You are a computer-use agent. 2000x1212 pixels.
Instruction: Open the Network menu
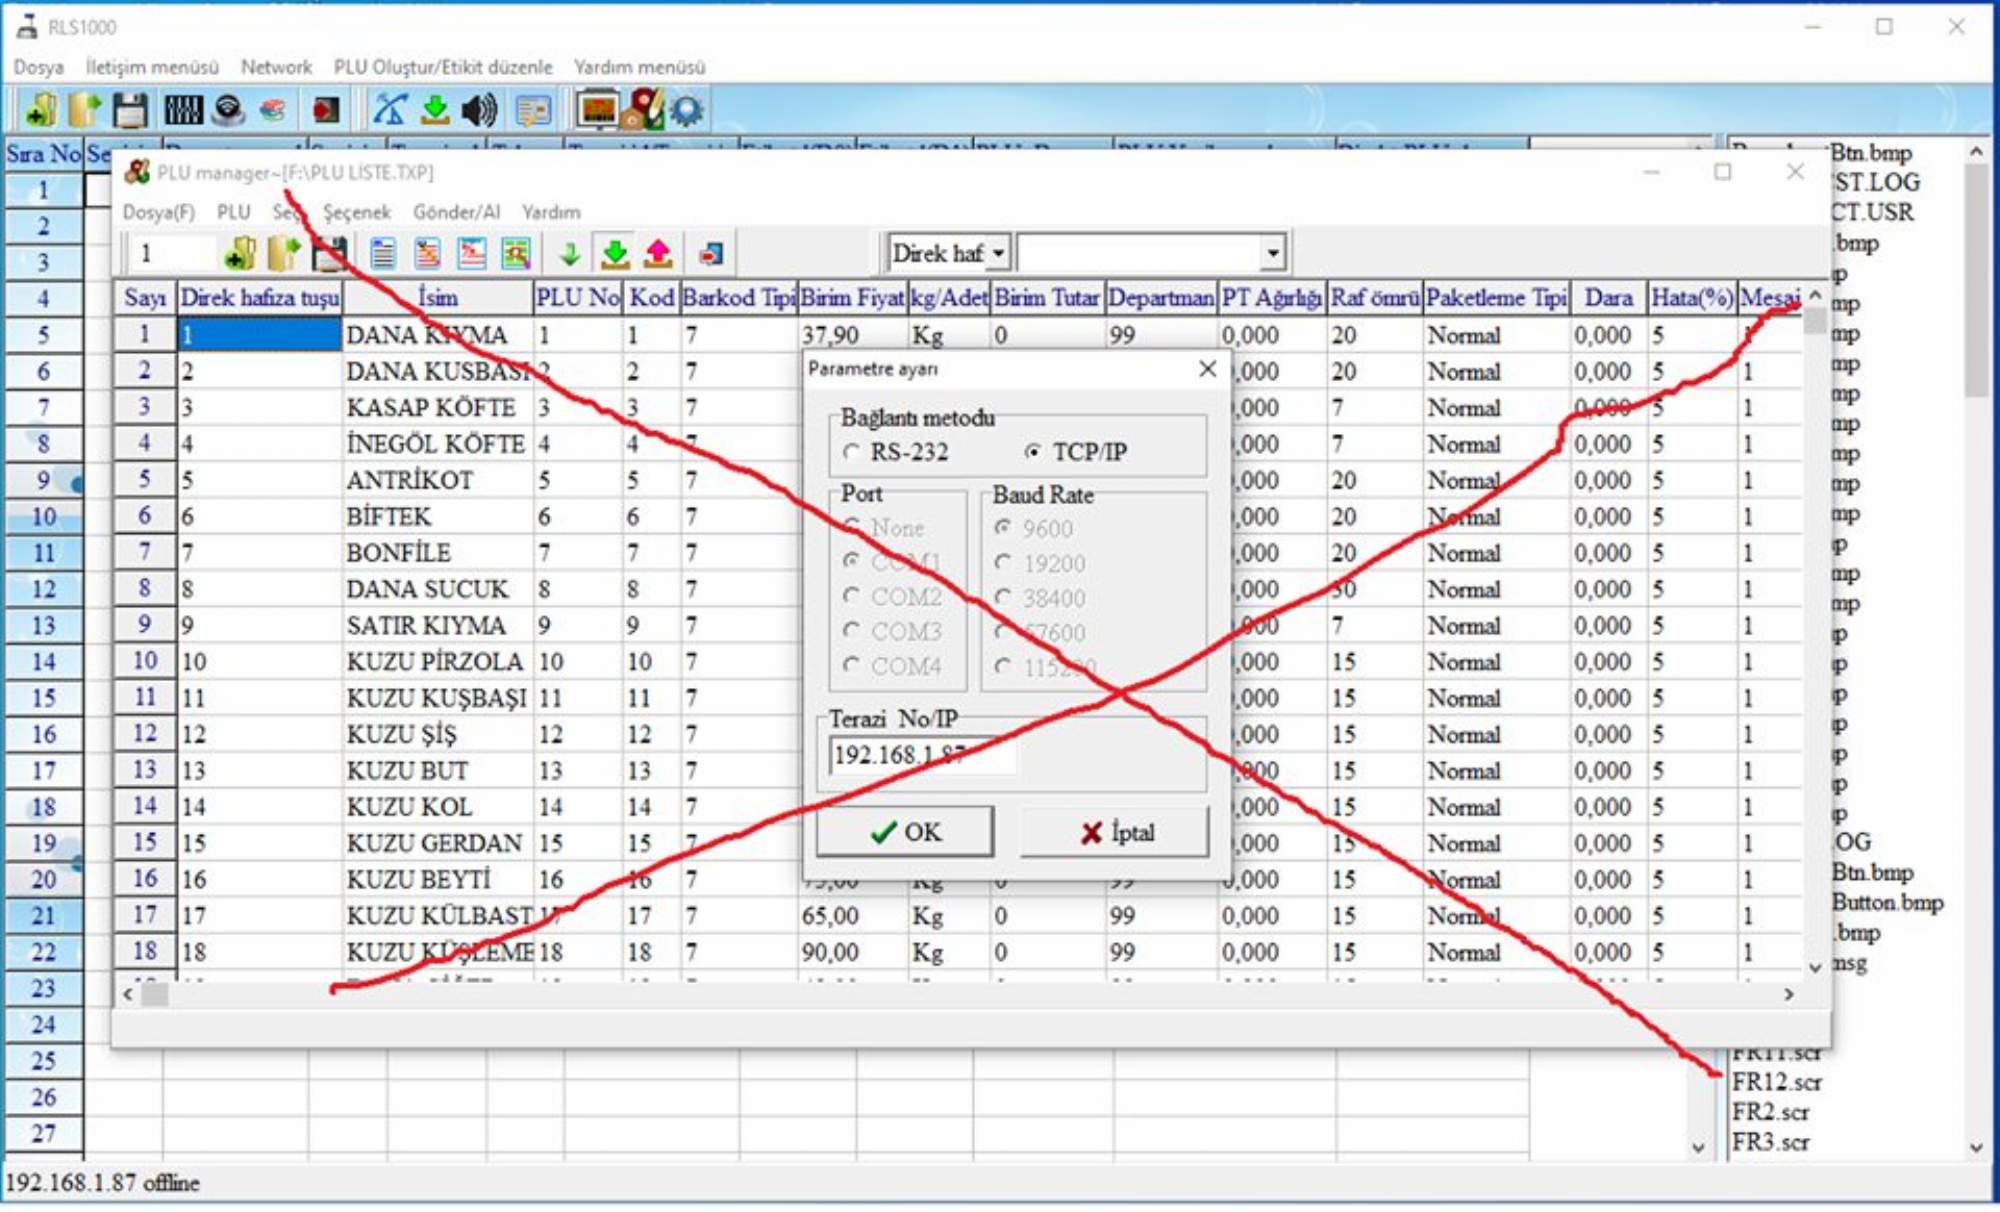276,67
